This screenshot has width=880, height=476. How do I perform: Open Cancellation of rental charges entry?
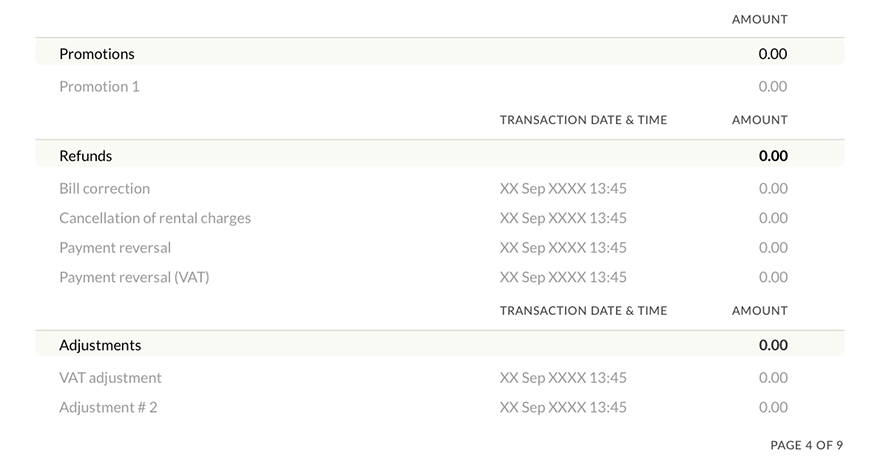155,218
